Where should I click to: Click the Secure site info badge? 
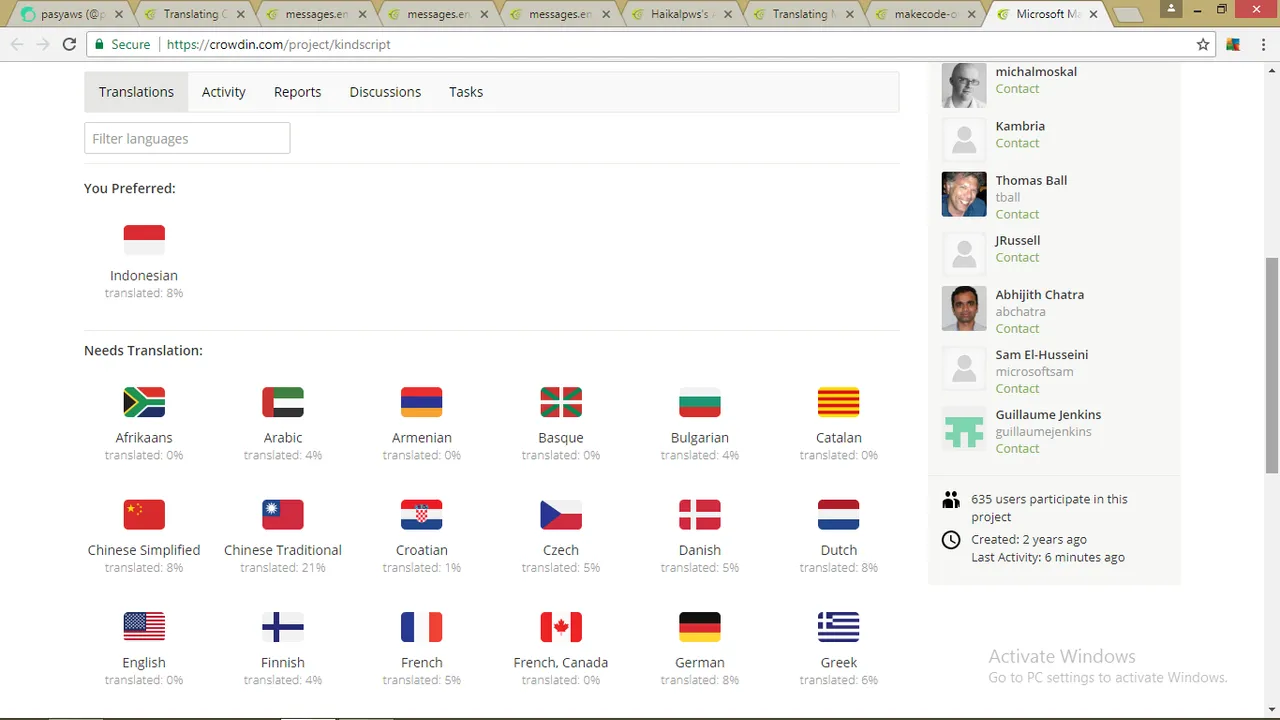coord(121,44)
